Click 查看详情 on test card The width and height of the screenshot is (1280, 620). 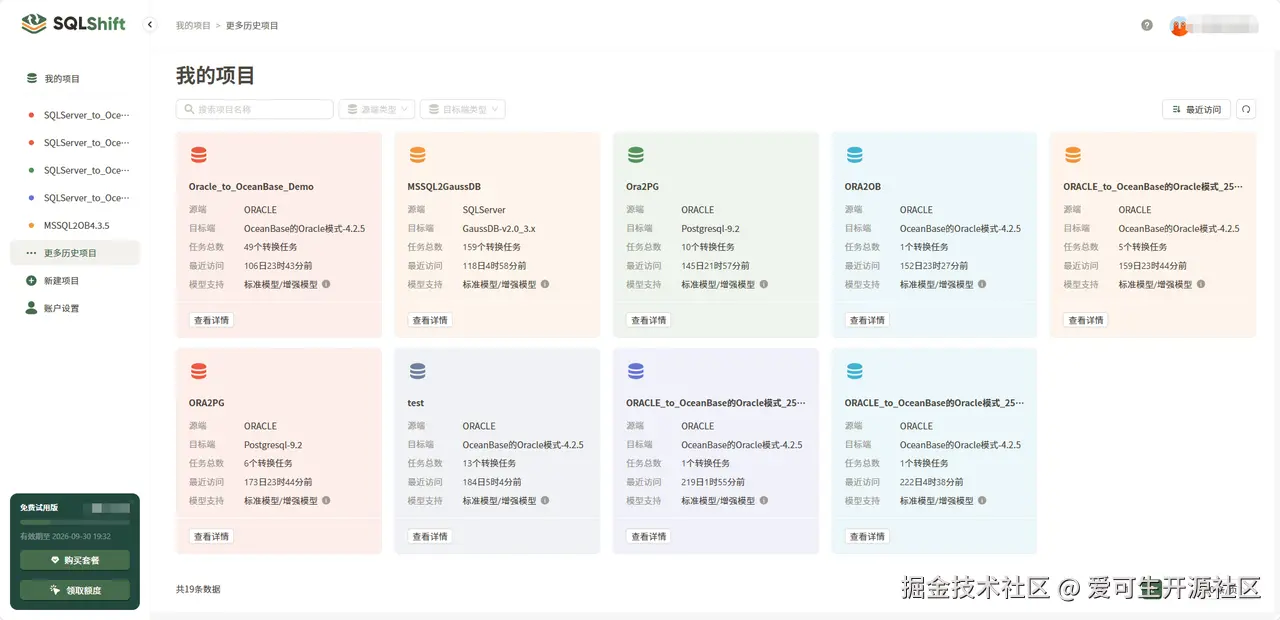point(430,536)
